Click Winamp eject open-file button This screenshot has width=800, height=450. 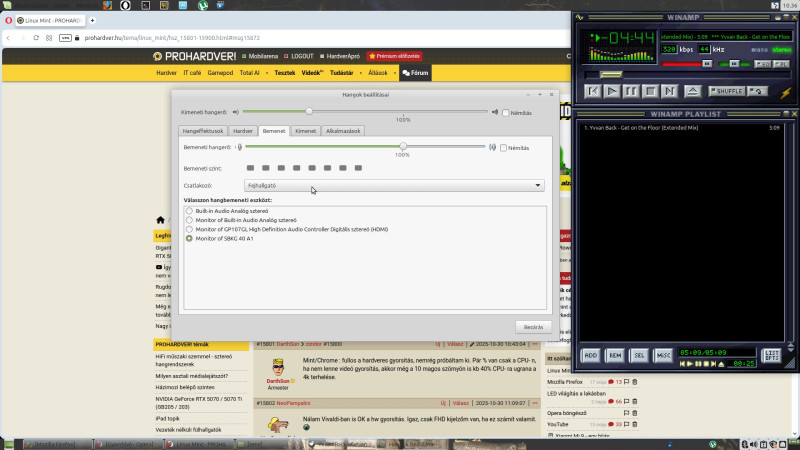pyautogui.click(x=692, y=91)
